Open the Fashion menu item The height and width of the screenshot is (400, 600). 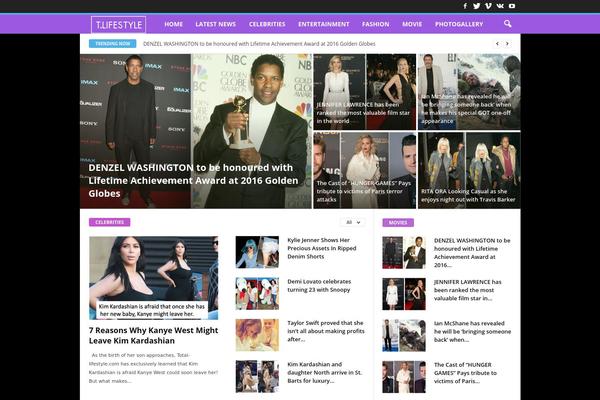375,24
